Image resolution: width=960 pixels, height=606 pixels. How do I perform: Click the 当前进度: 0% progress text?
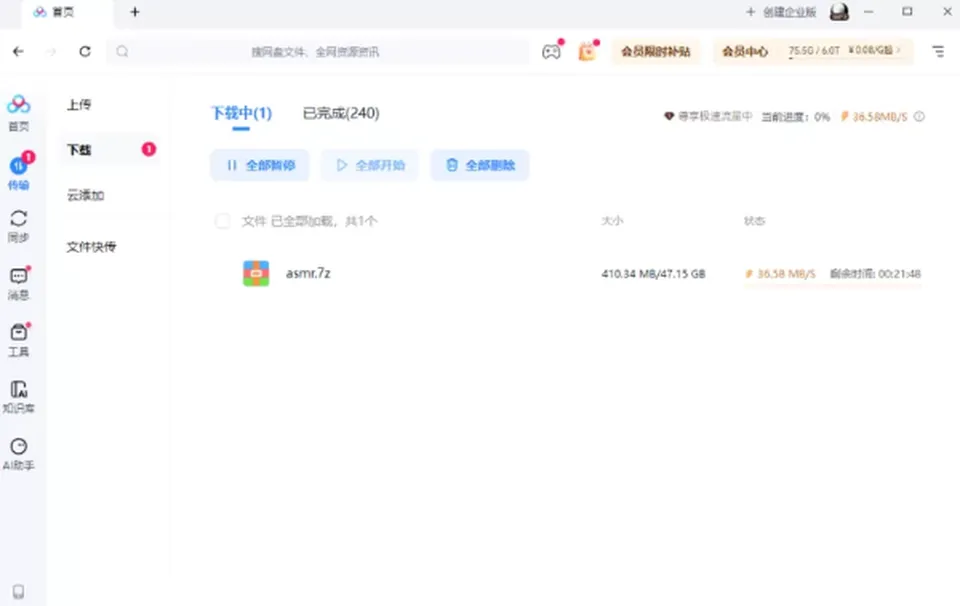pyautogui.click(x=795, y=116)
